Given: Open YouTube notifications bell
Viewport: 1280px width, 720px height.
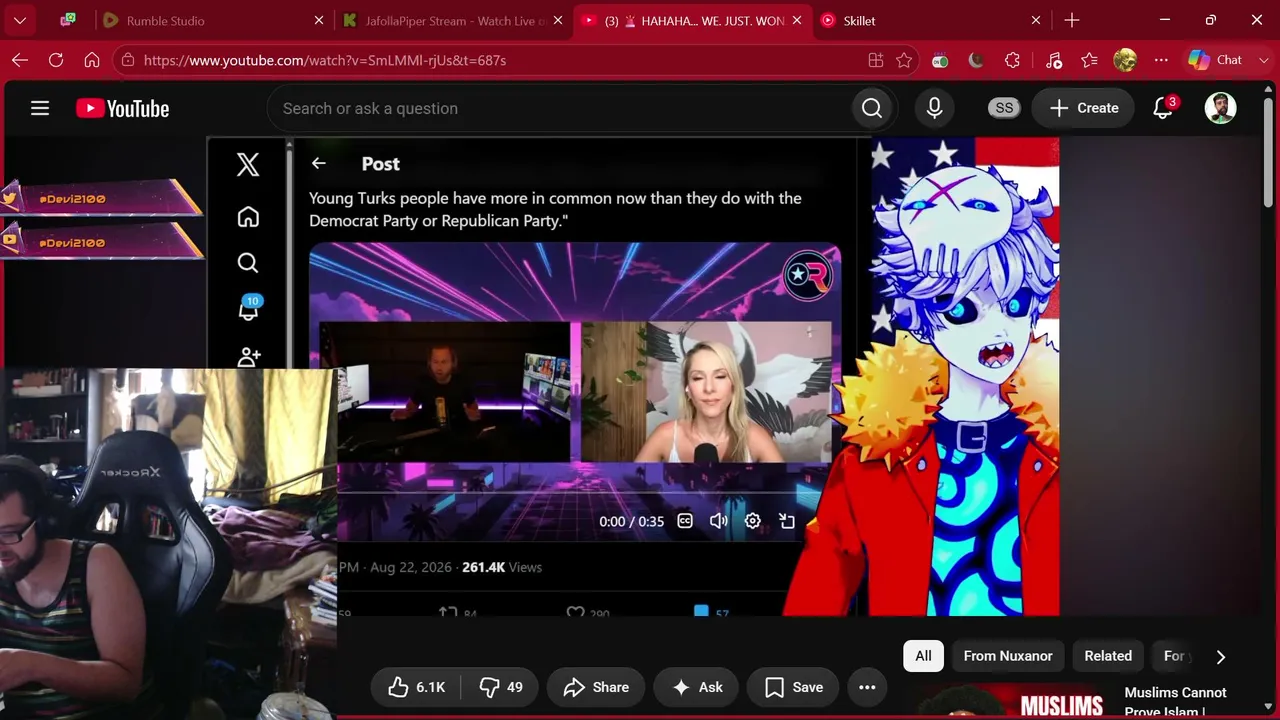Looking at the screenshot, I should tap(1163, 108).
